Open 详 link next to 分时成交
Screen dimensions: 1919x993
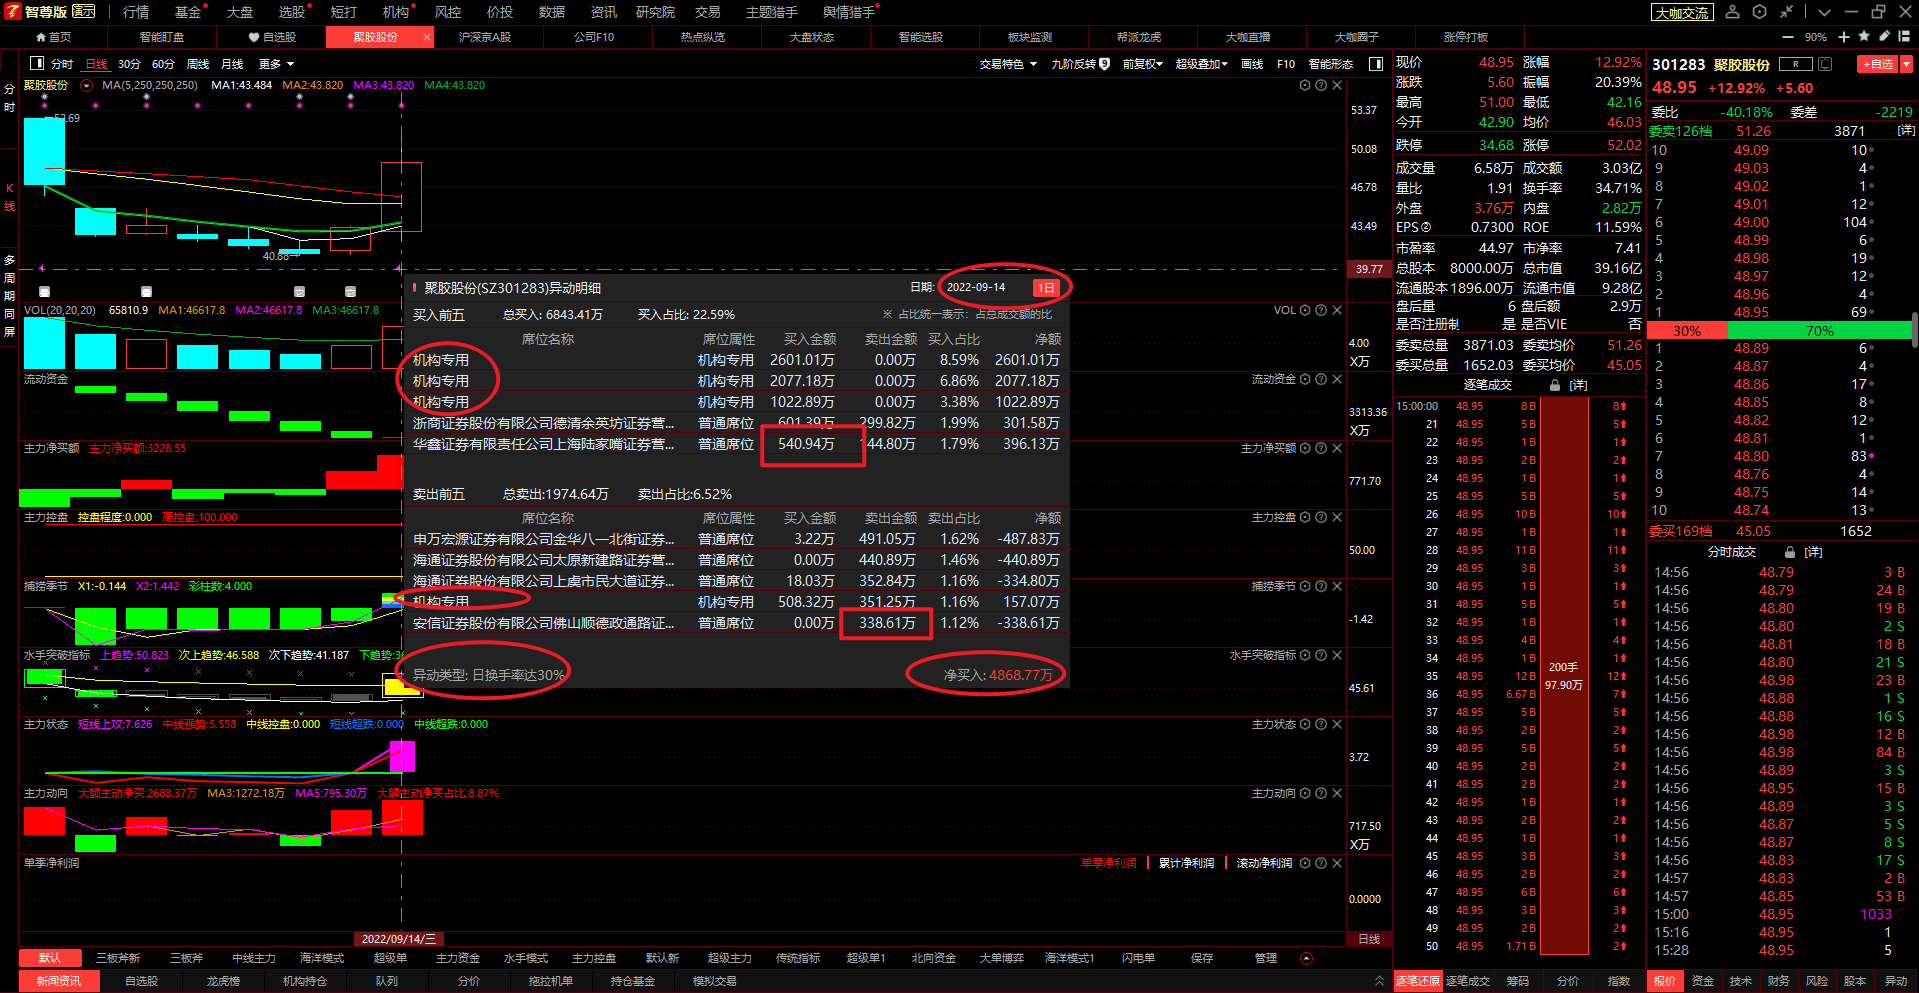coord(1813,552)
